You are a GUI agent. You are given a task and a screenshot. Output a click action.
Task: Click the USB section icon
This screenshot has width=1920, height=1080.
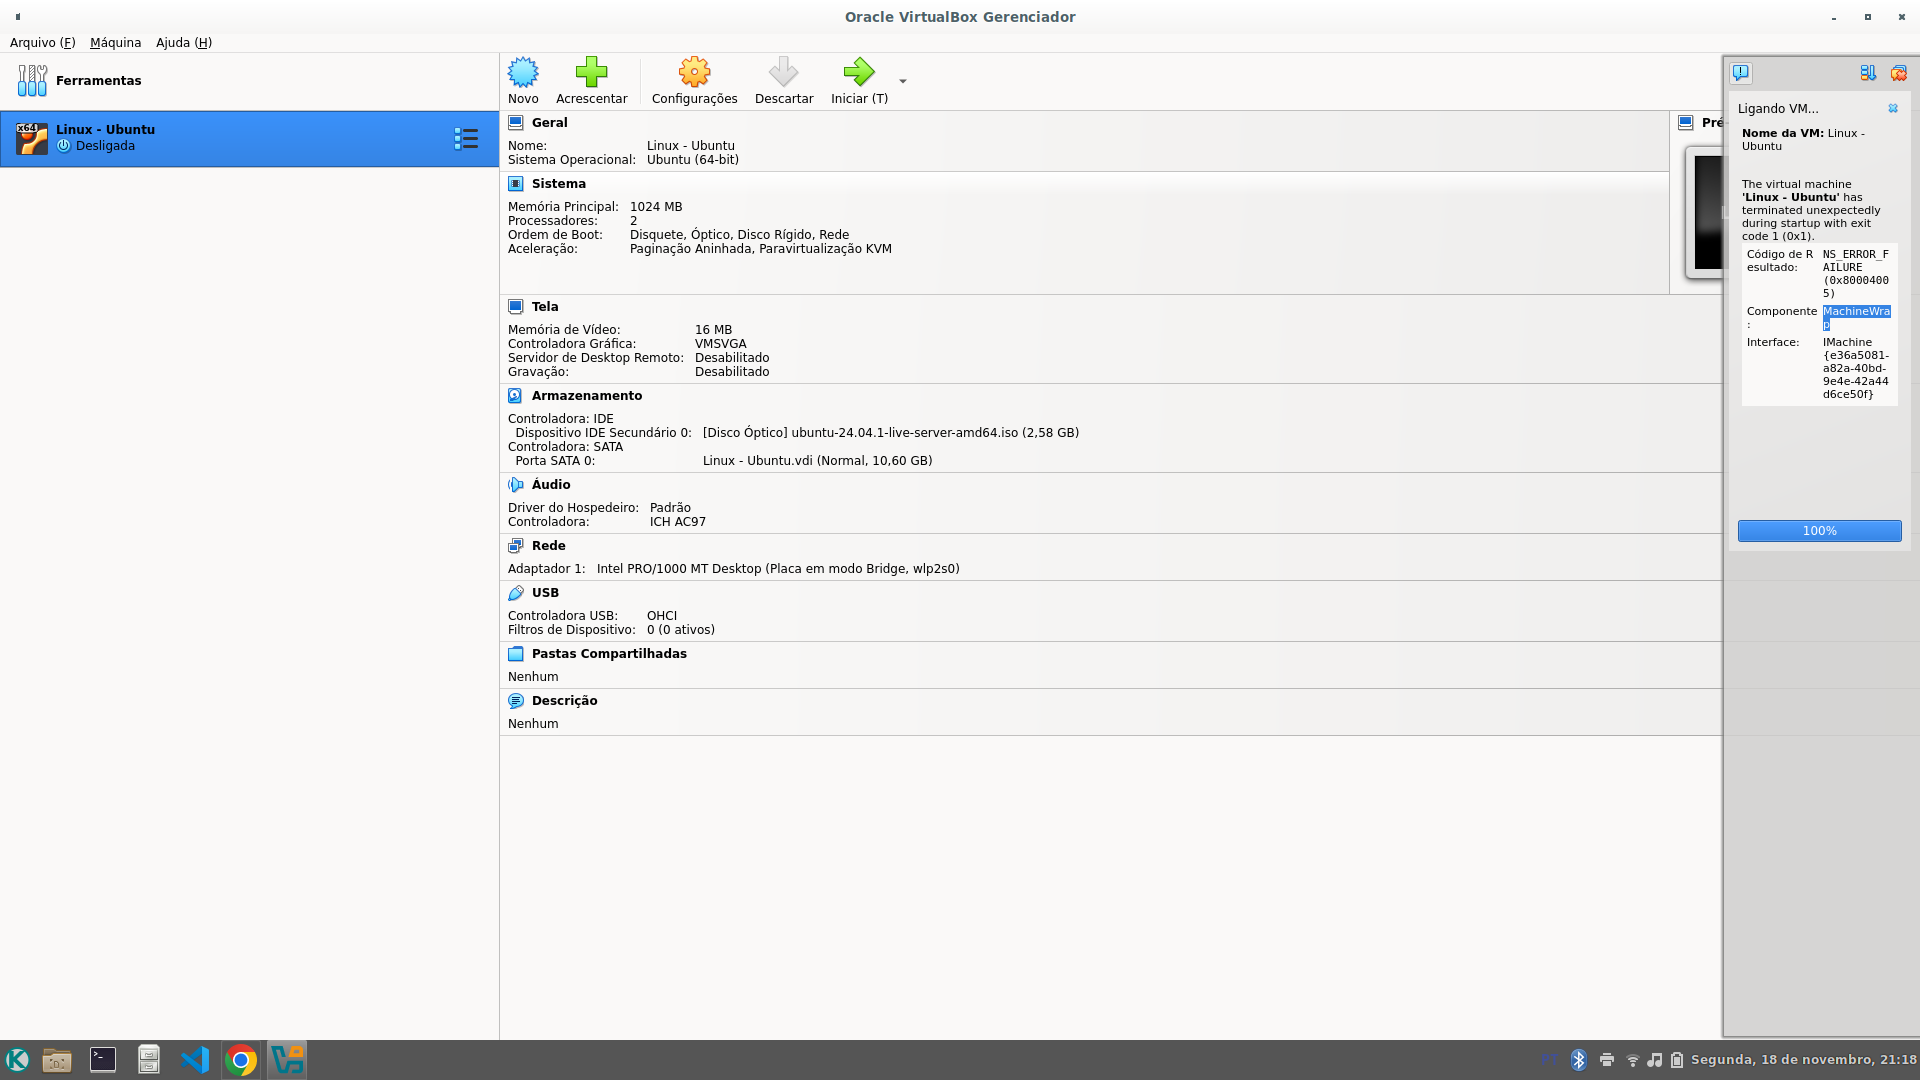point(516,592)
